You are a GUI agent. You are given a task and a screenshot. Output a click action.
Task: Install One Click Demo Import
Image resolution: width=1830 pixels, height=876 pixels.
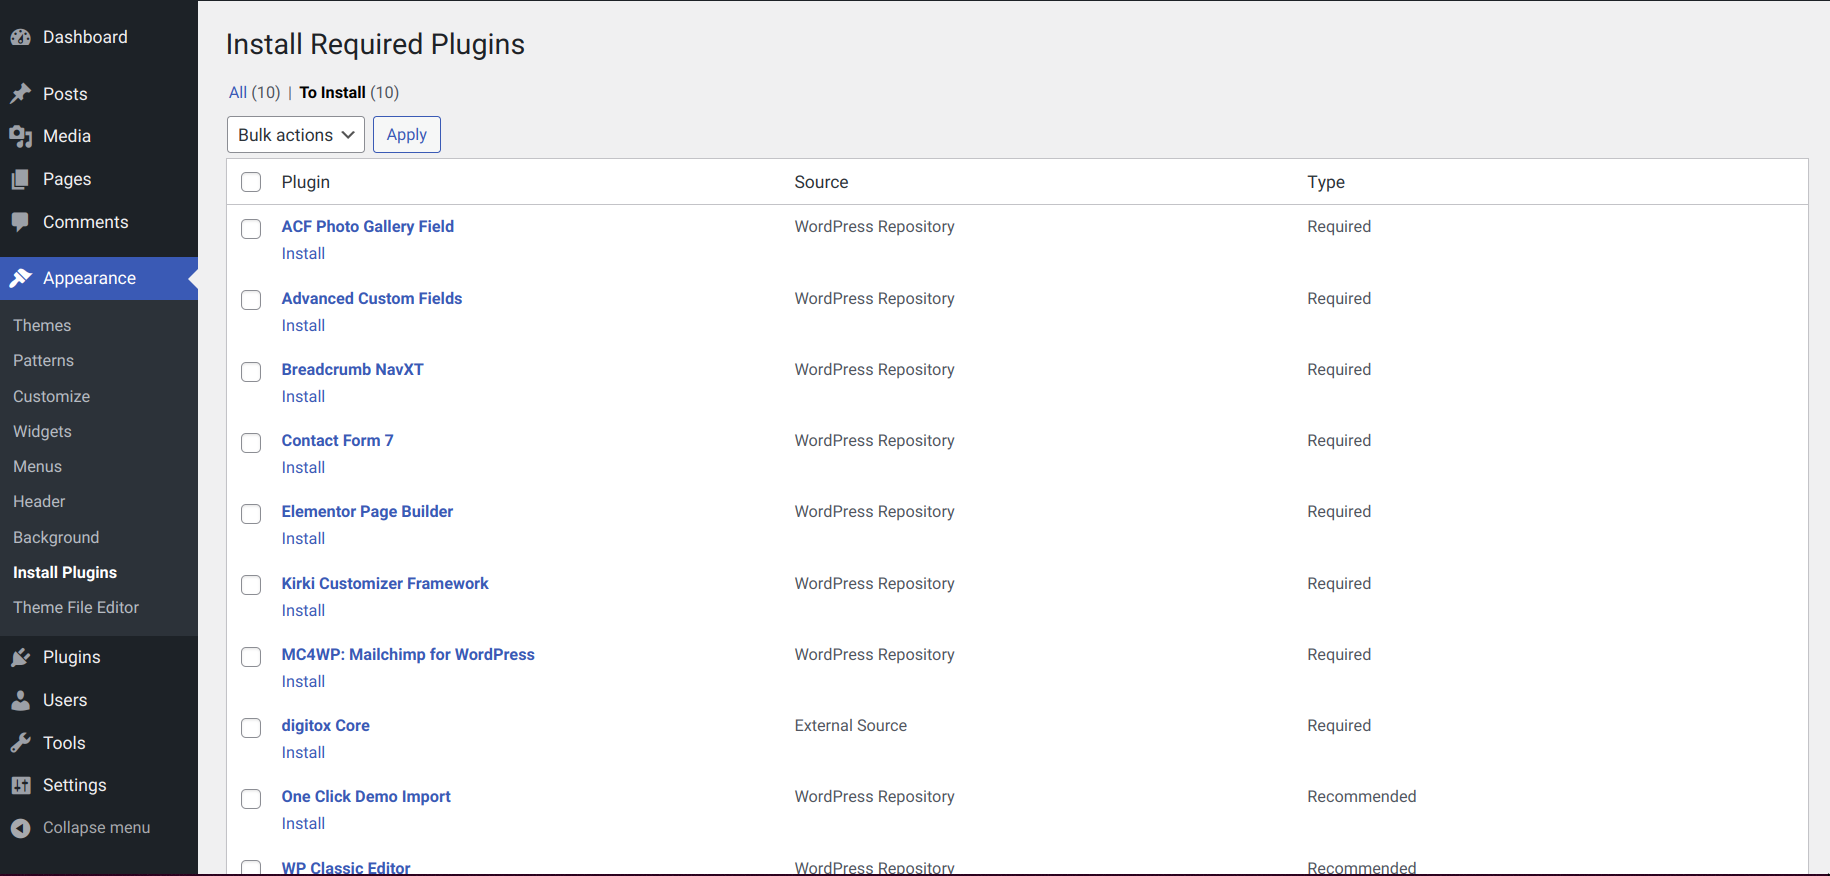tap(303, 824)
